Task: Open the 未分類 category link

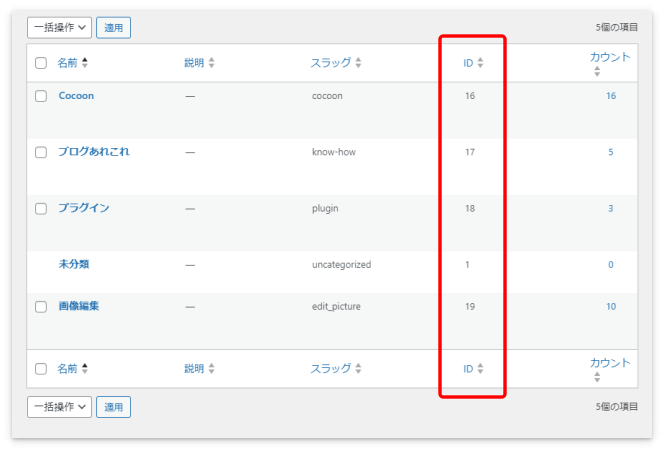Action: [74, 264]
